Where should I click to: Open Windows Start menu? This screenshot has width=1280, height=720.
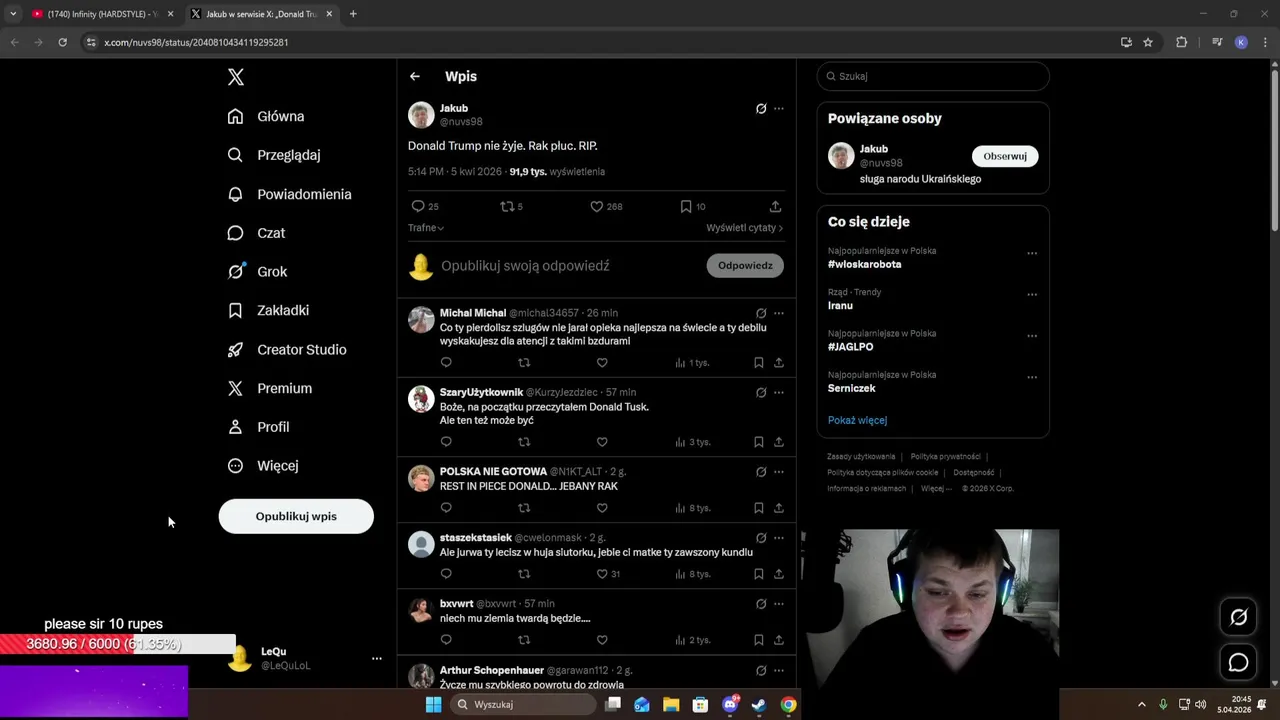coord(433,704)
